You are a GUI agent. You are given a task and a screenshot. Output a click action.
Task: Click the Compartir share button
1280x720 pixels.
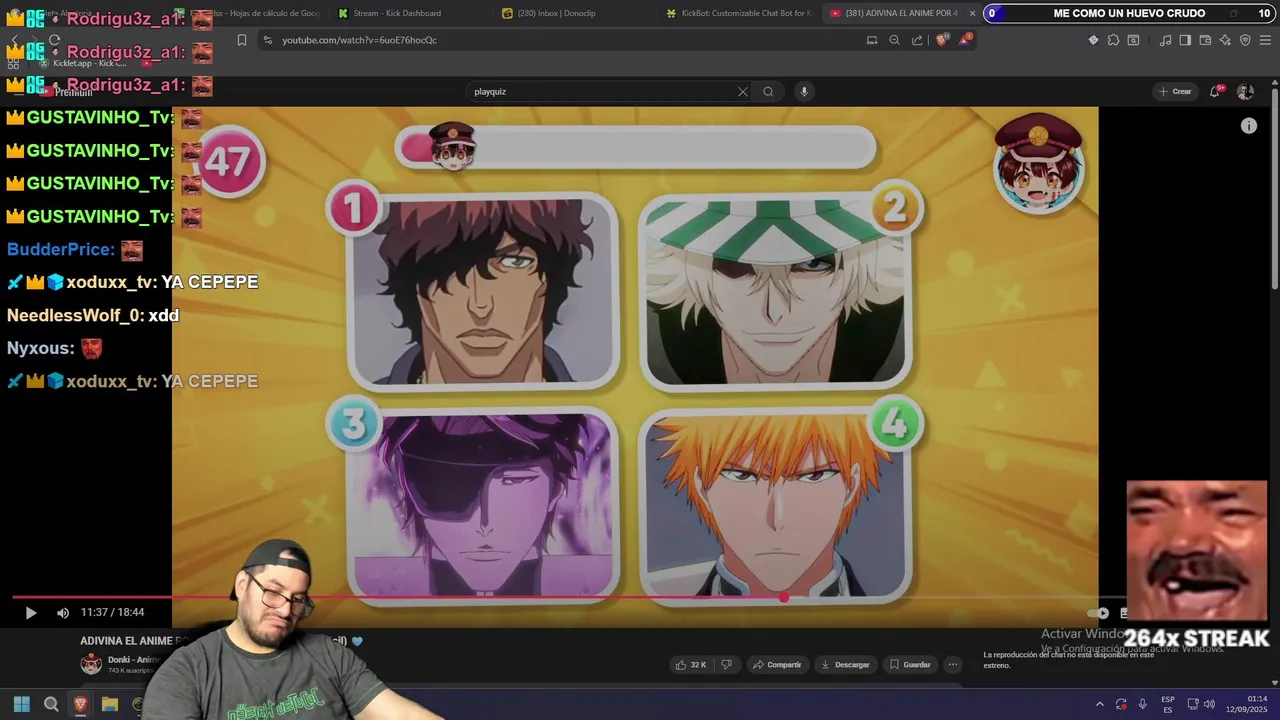pyautogui.click(x=776, y=664)
